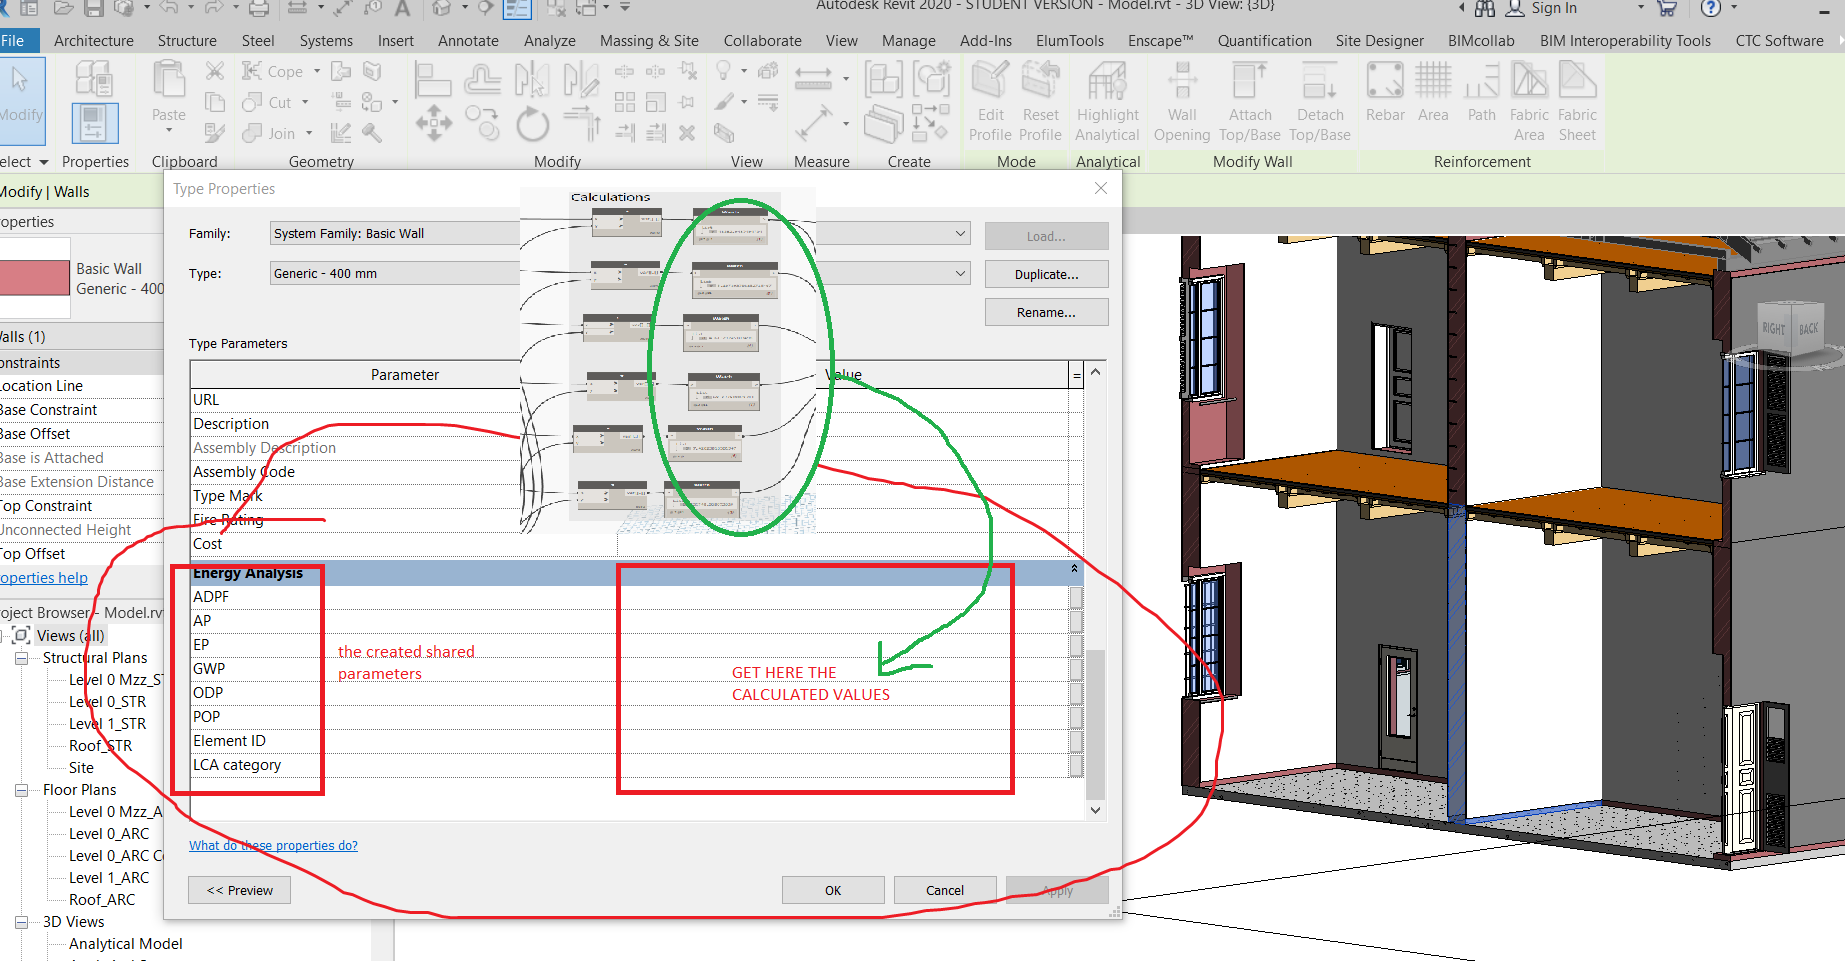Viewport: 1845px width, 961px height.
Task: Open the Type combo box dropdown
Action: point(960,273)
